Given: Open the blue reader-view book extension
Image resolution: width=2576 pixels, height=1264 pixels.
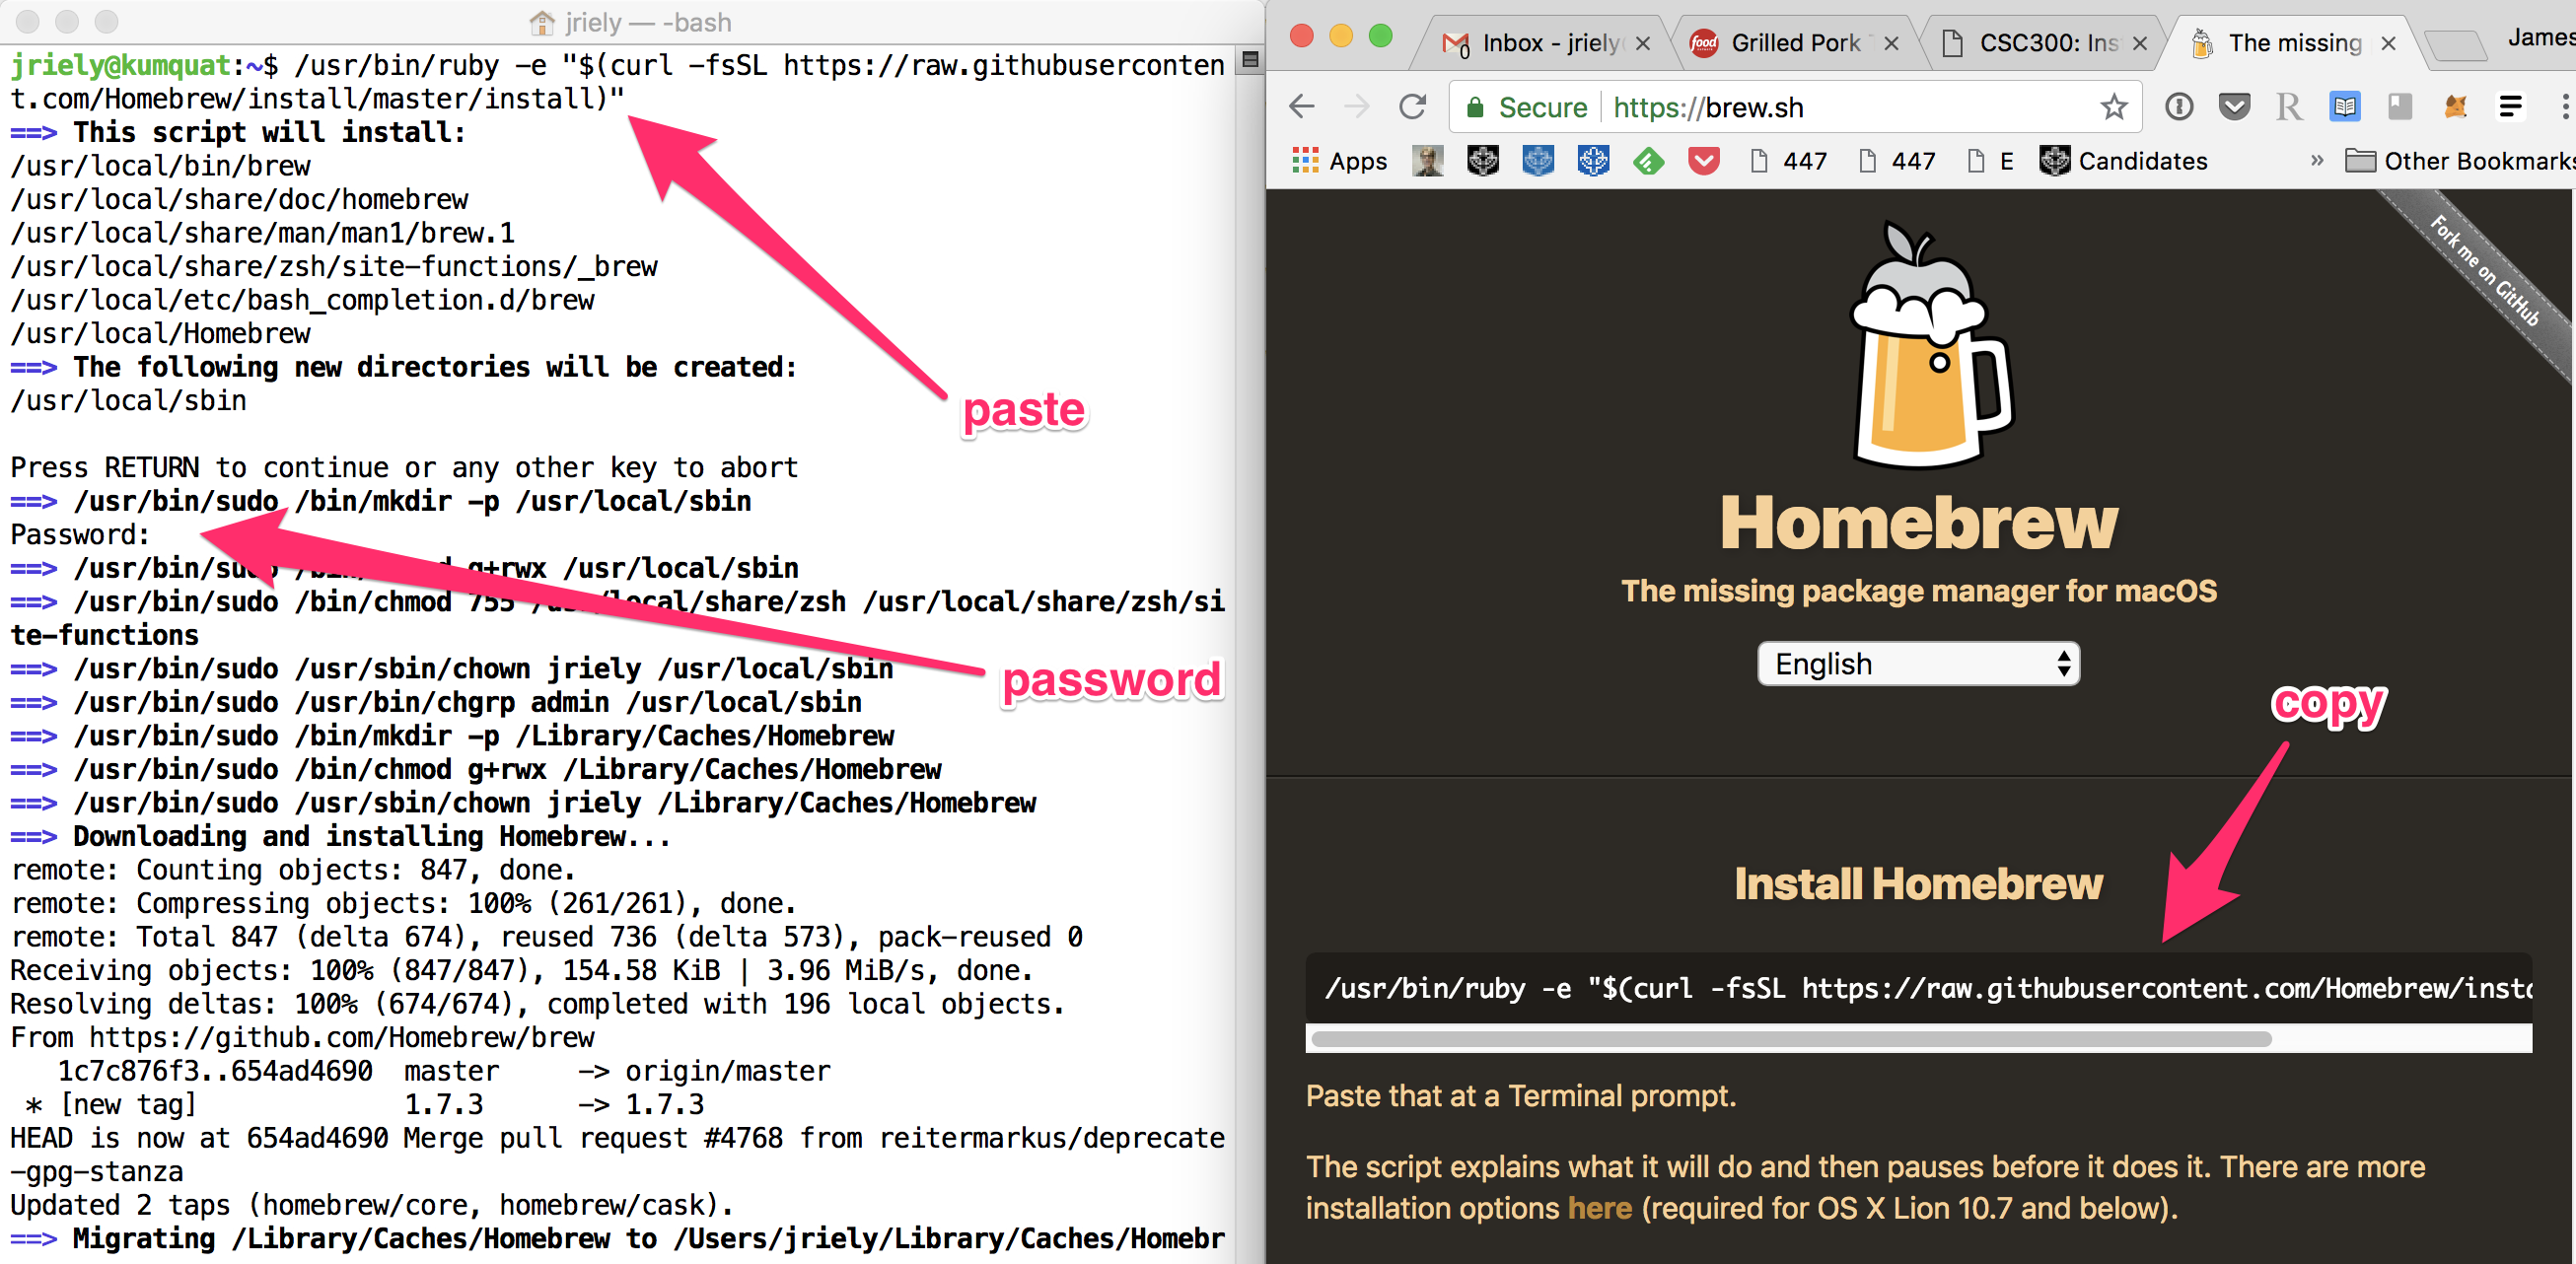Looking at the screenshot, I should tap(2345, 107).
